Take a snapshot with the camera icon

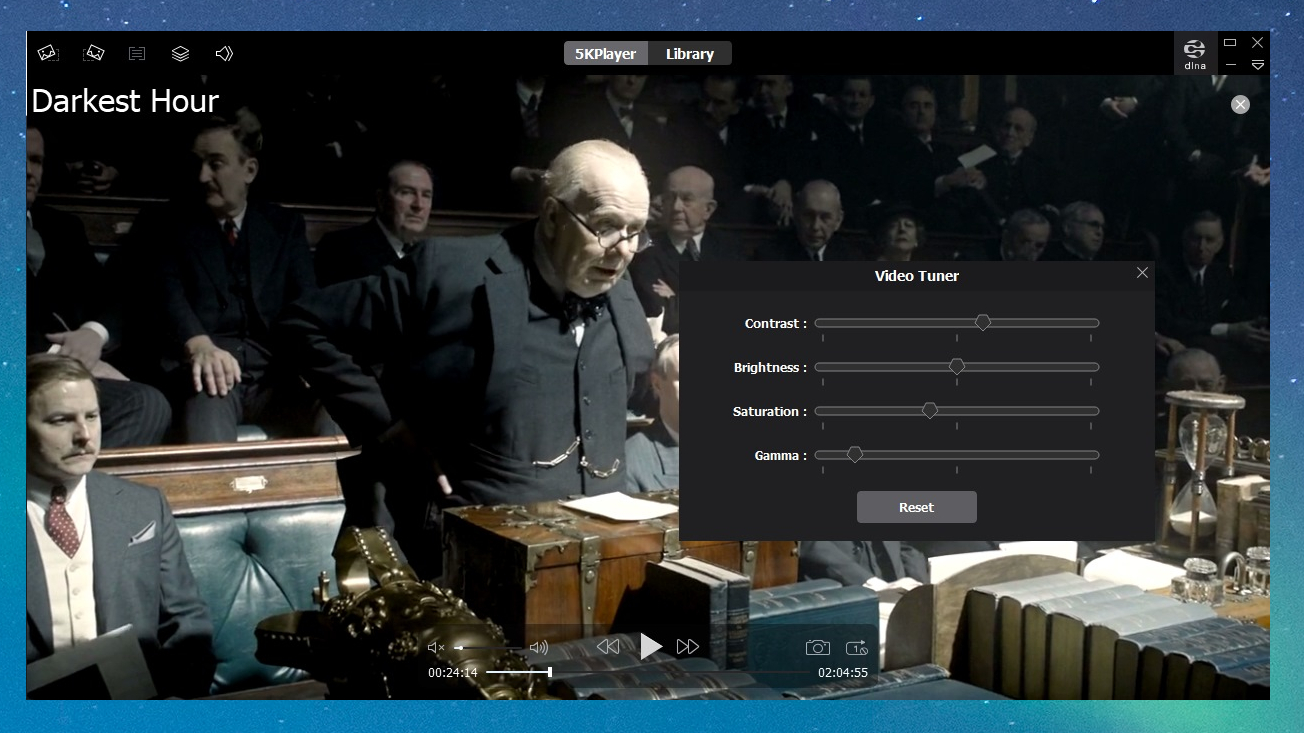(x=818, y=648)
